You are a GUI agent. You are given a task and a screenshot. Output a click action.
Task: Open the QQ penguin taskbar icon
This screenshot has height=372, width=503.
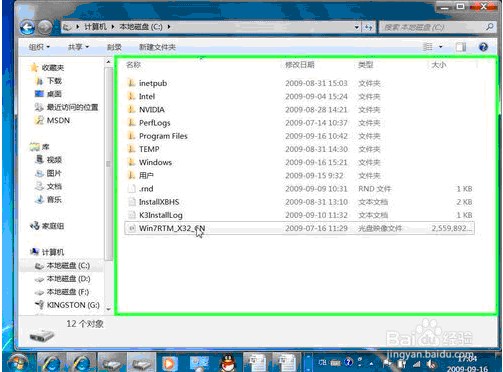(228, 363)
